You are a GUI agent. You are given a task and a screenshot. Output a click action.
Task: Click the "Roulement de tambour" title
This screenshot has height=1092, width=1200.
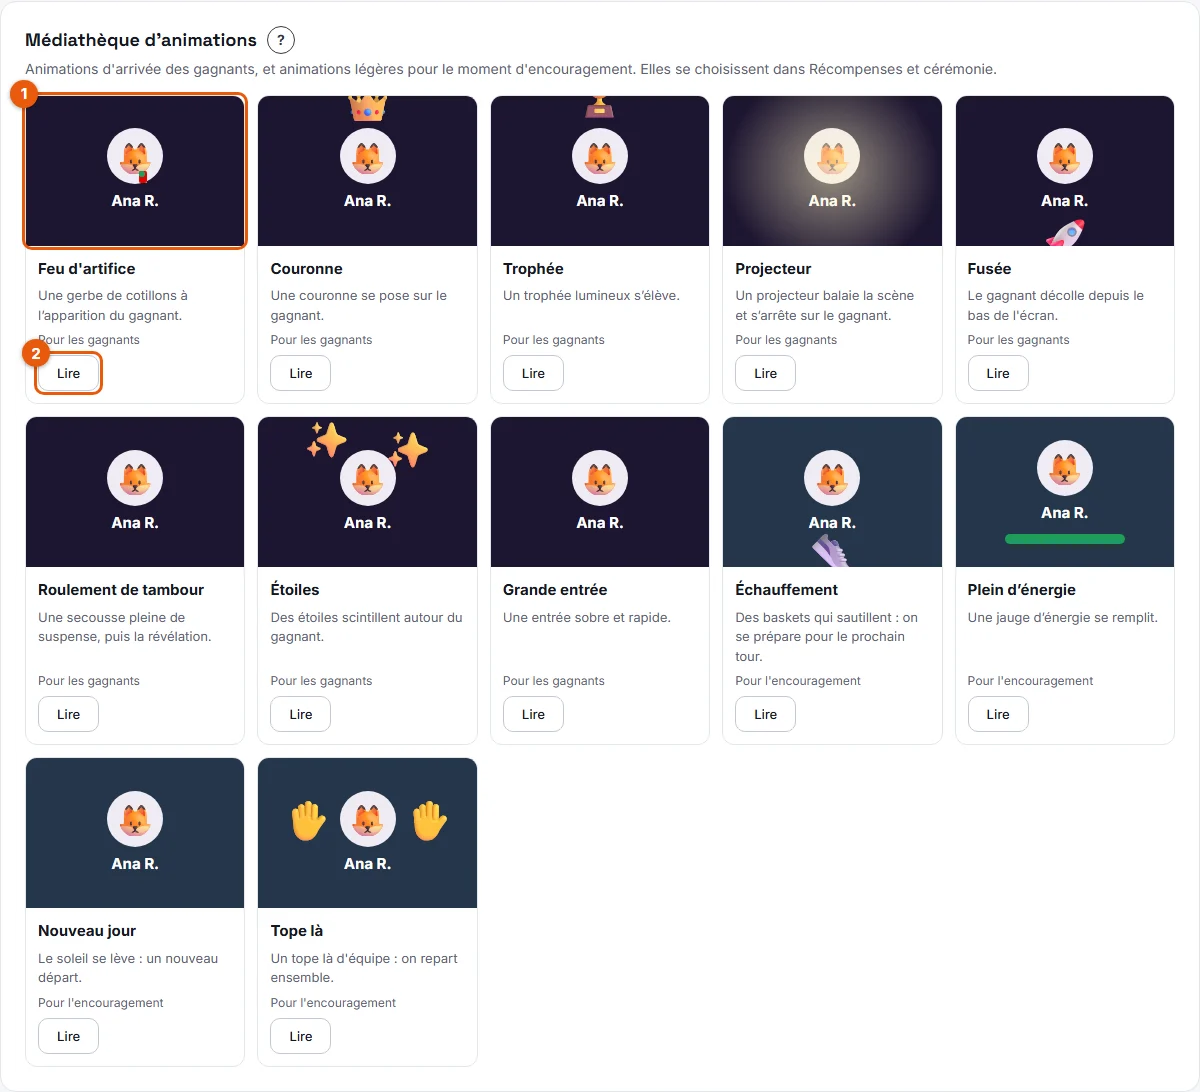[121, 590]
